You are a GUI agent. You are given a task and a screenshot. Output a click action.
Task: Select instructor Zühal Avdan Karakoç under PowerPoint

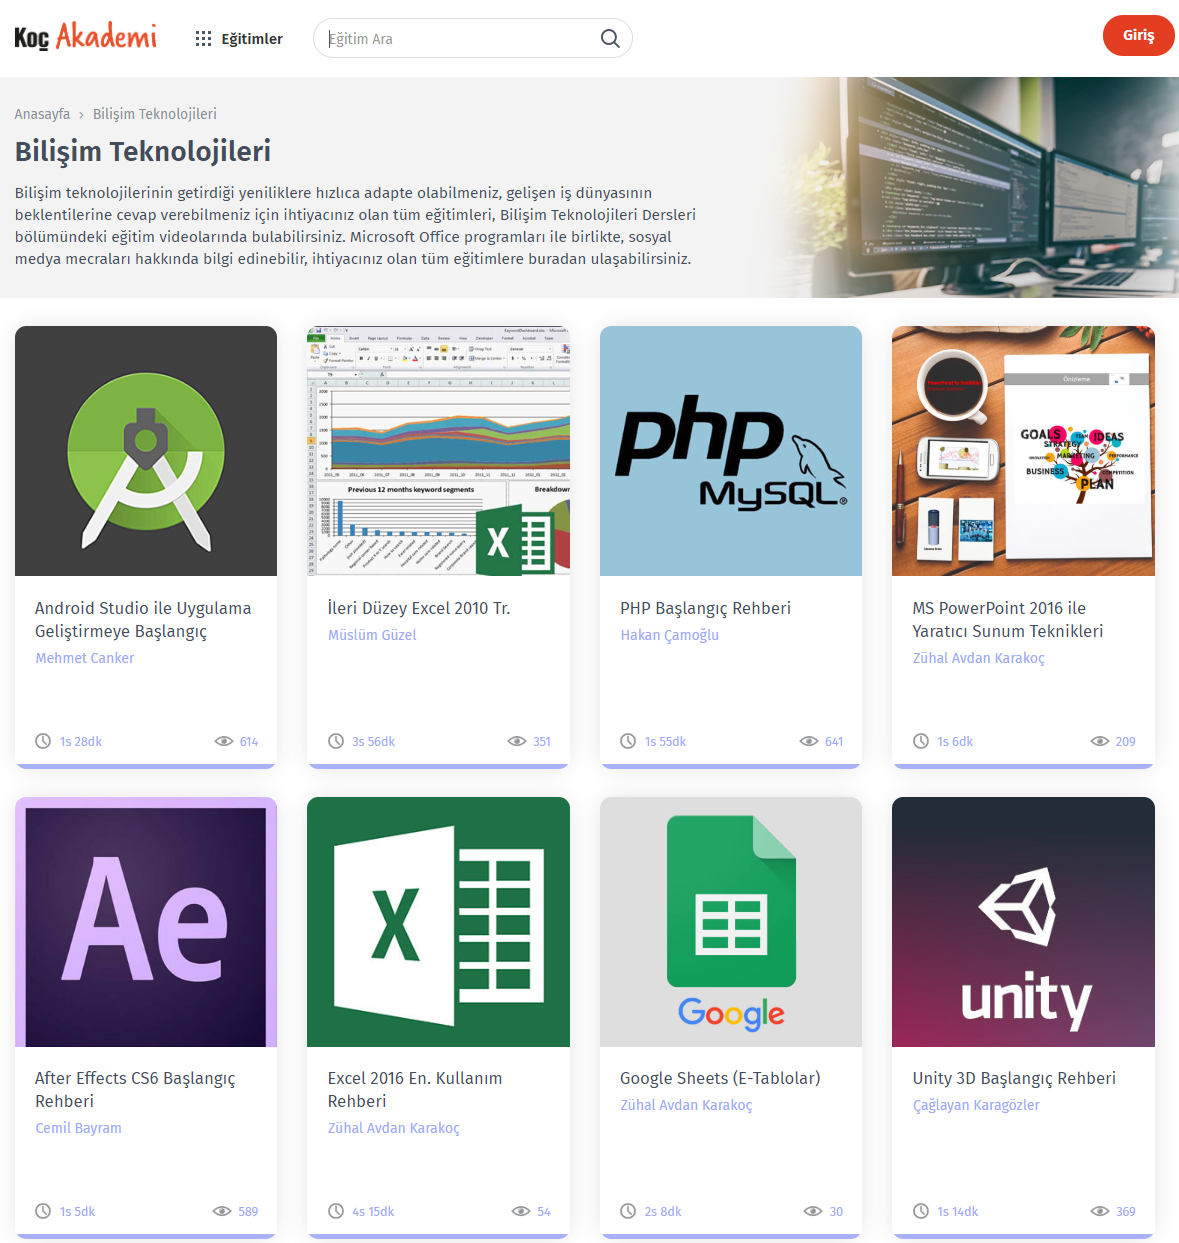(979, 658)
